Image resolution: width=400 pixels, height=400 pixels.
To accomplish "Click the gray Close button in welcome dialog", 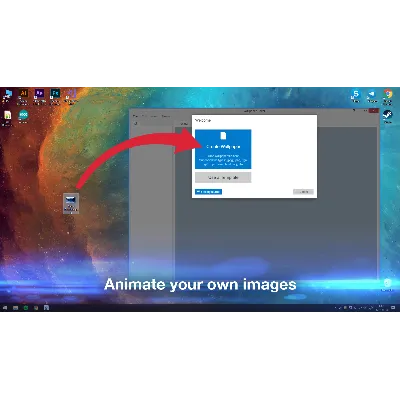I will point(303,192).
